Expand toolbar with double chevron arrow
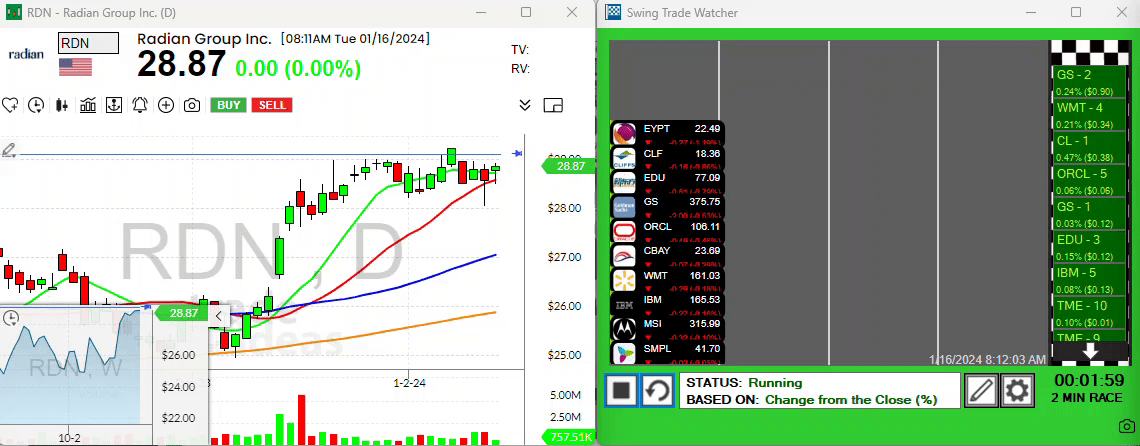 (x=525, y=105)
